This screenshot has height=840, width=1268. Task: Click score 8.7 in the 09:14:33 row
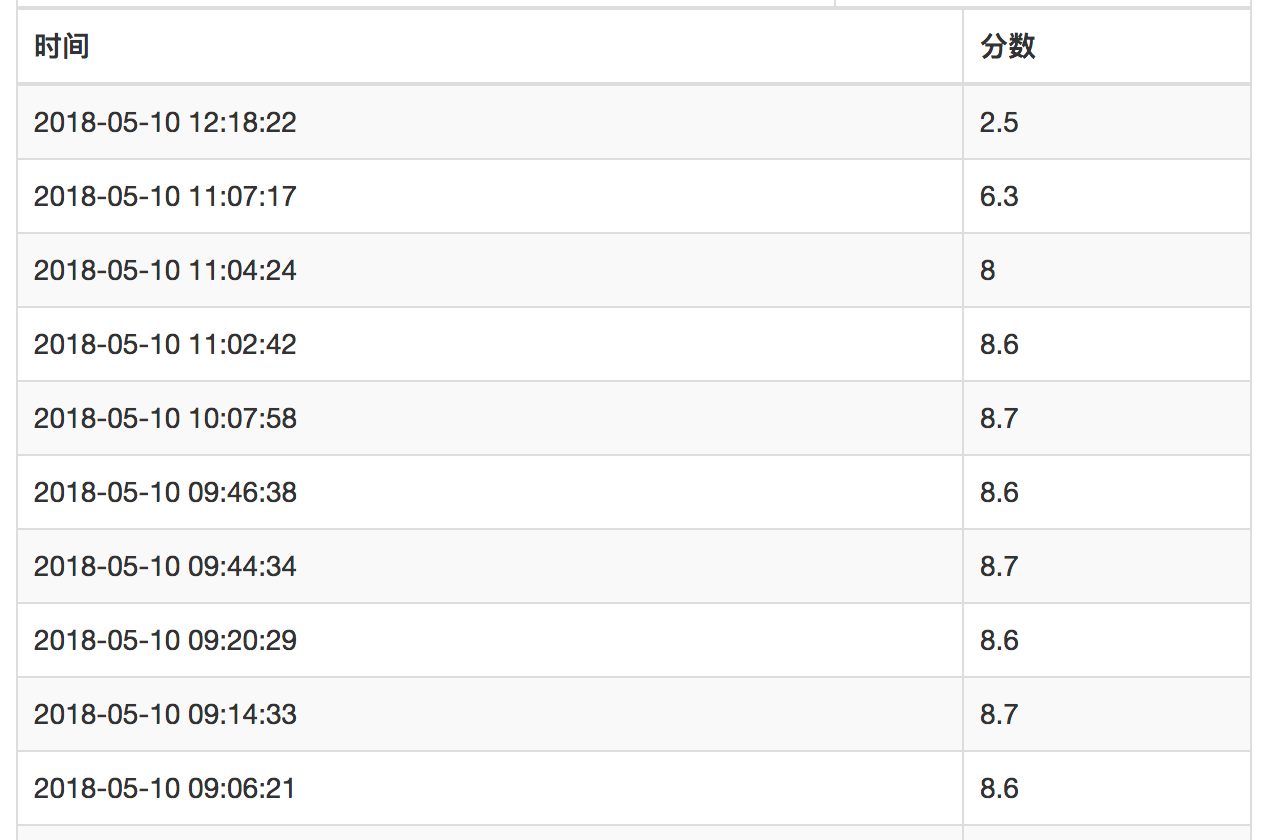coord(1106,714)
